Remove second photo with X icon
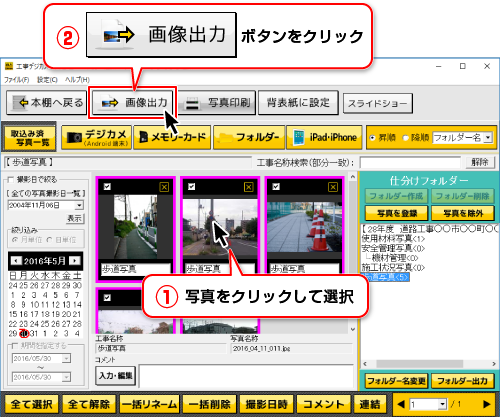500x417 pixels. click(x=249, y=187)
